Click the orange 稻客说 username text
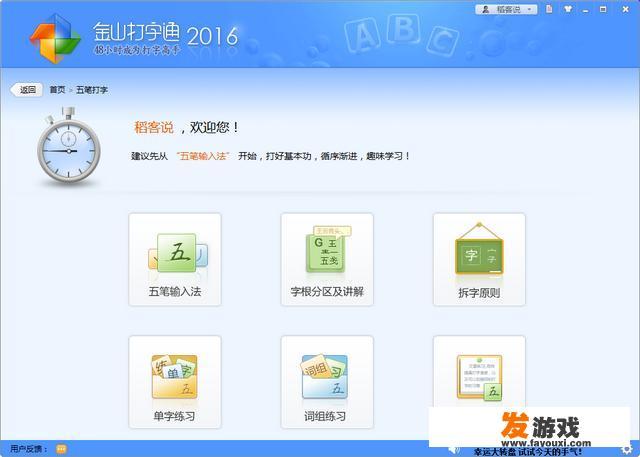The width and height of the screenshot is (640, 457). [154, 128]
